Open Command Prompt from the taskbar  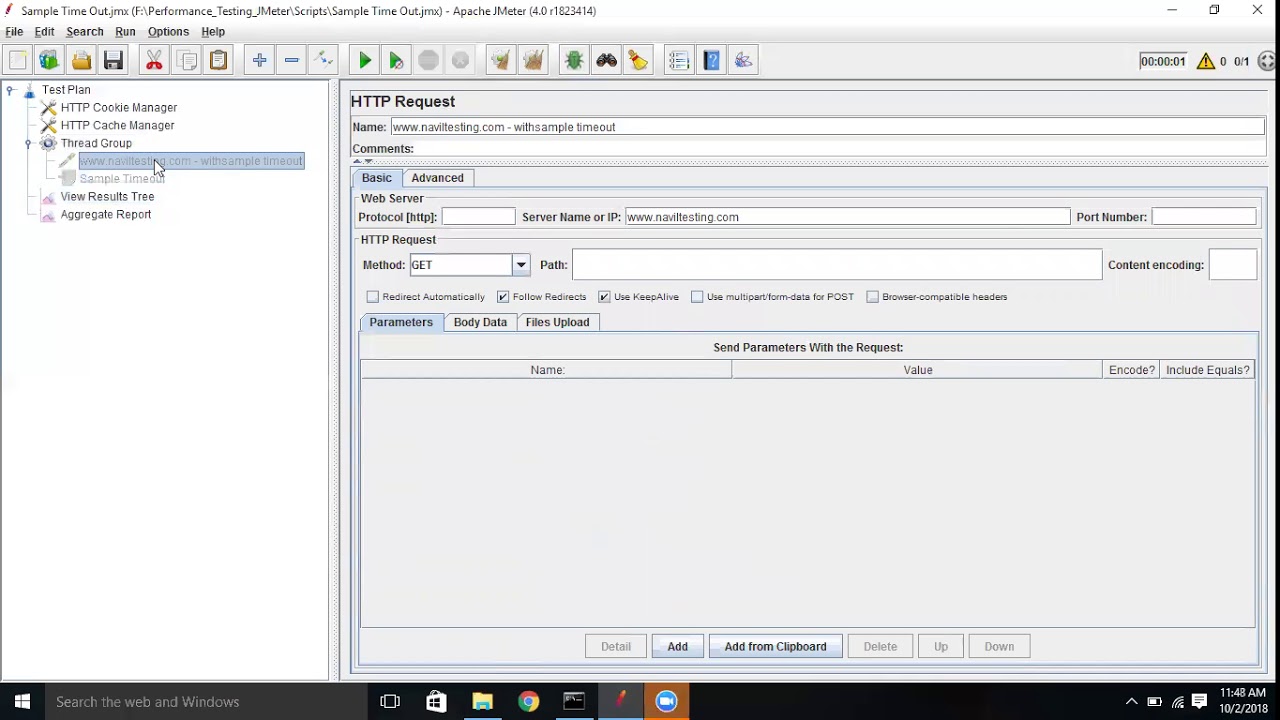click(x=574, y=702)
